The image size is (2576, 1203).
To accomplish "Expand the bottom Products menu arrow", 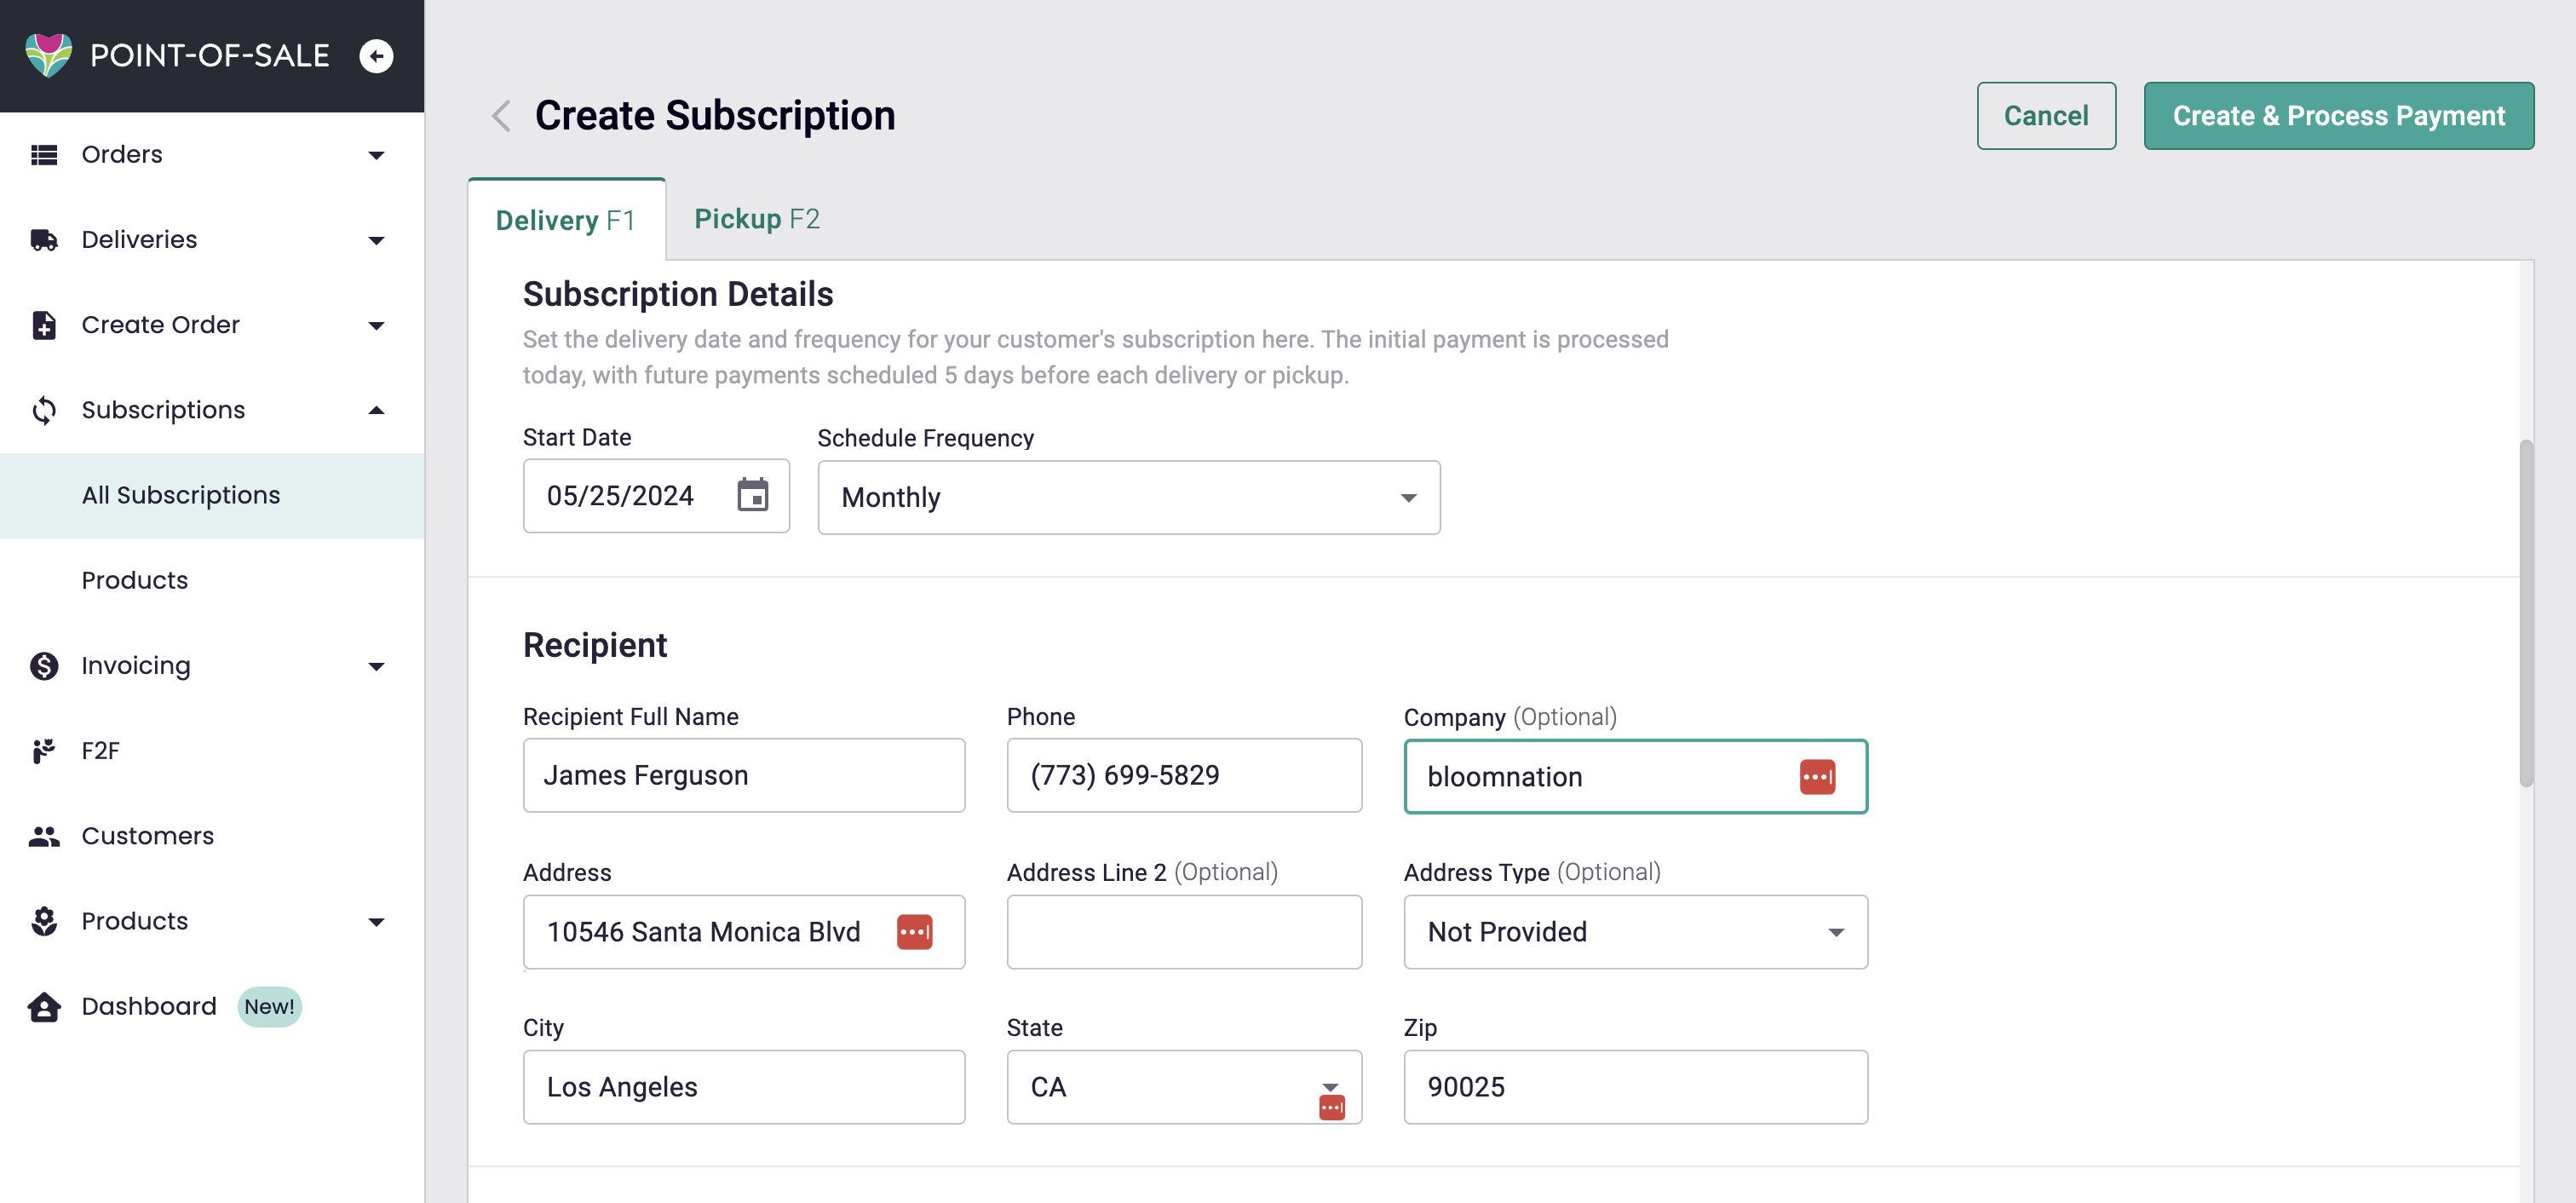I will click(x=376, y=922).
